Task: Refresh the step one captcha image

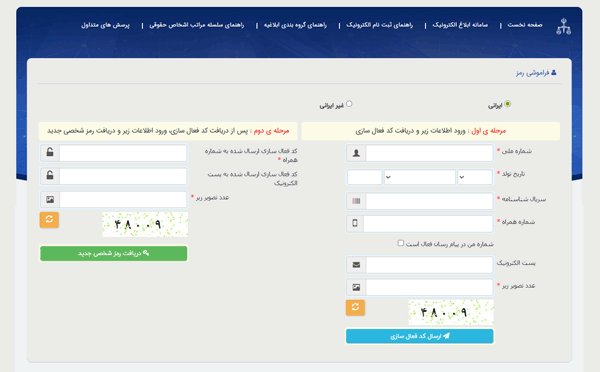Action: [355, 307]
